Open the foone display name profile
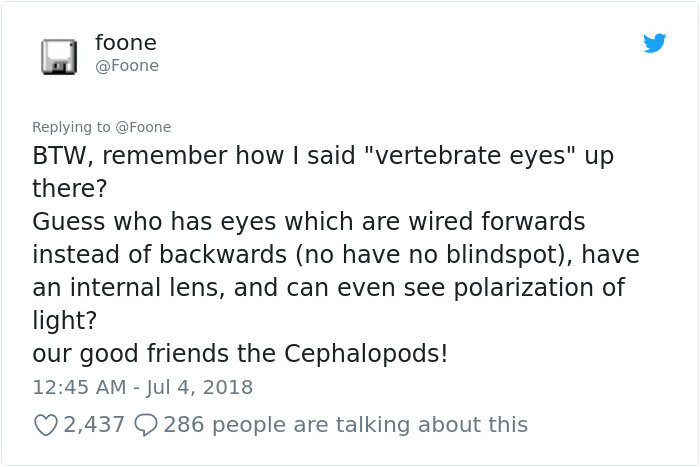The width and height of the screenshot is (700, 467). [x=126, y=43]
